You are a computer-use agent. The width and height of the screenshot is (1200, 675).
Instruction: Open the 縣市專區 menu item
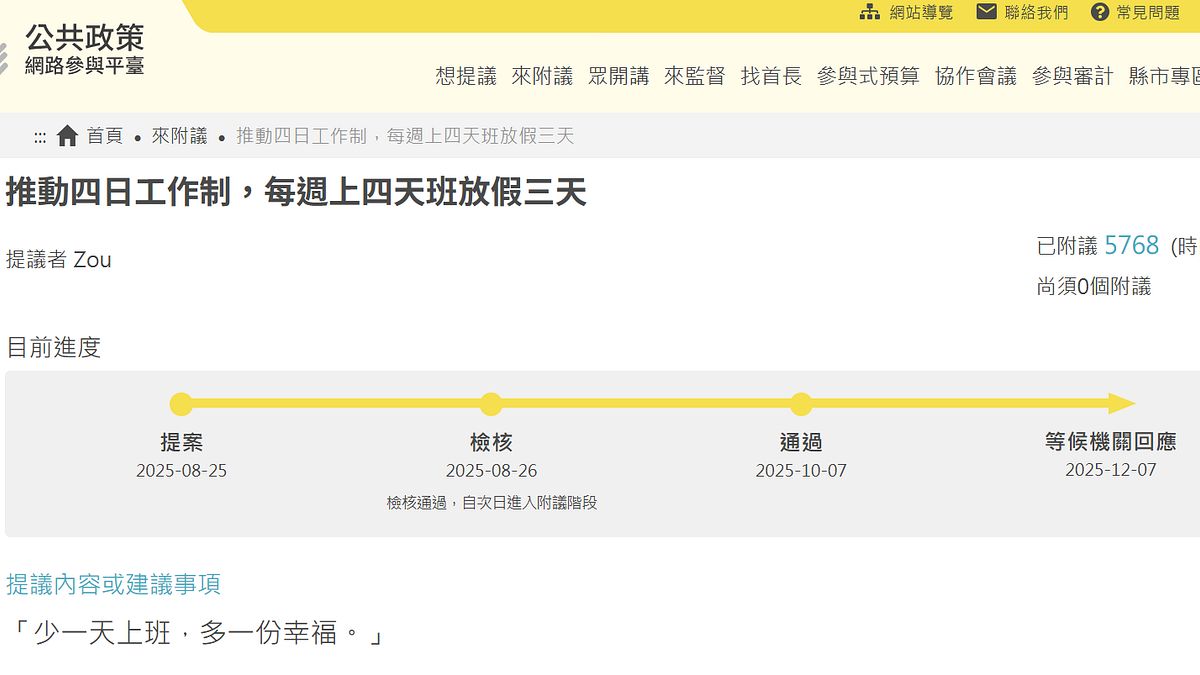pos(1169,75)
